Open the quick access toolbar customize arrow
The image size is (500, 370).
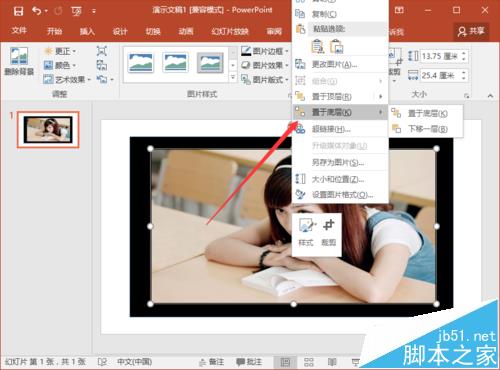tap(94, 11)
